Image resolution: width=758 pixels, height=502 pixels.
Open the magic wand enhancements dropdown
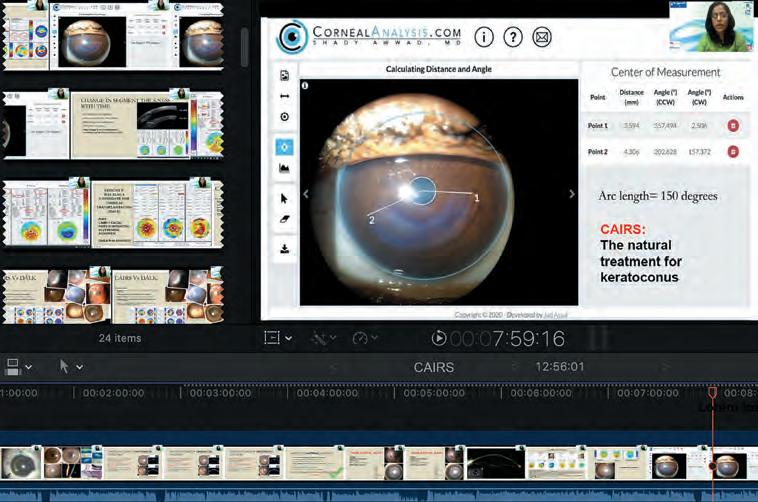[x=323, y=338]
